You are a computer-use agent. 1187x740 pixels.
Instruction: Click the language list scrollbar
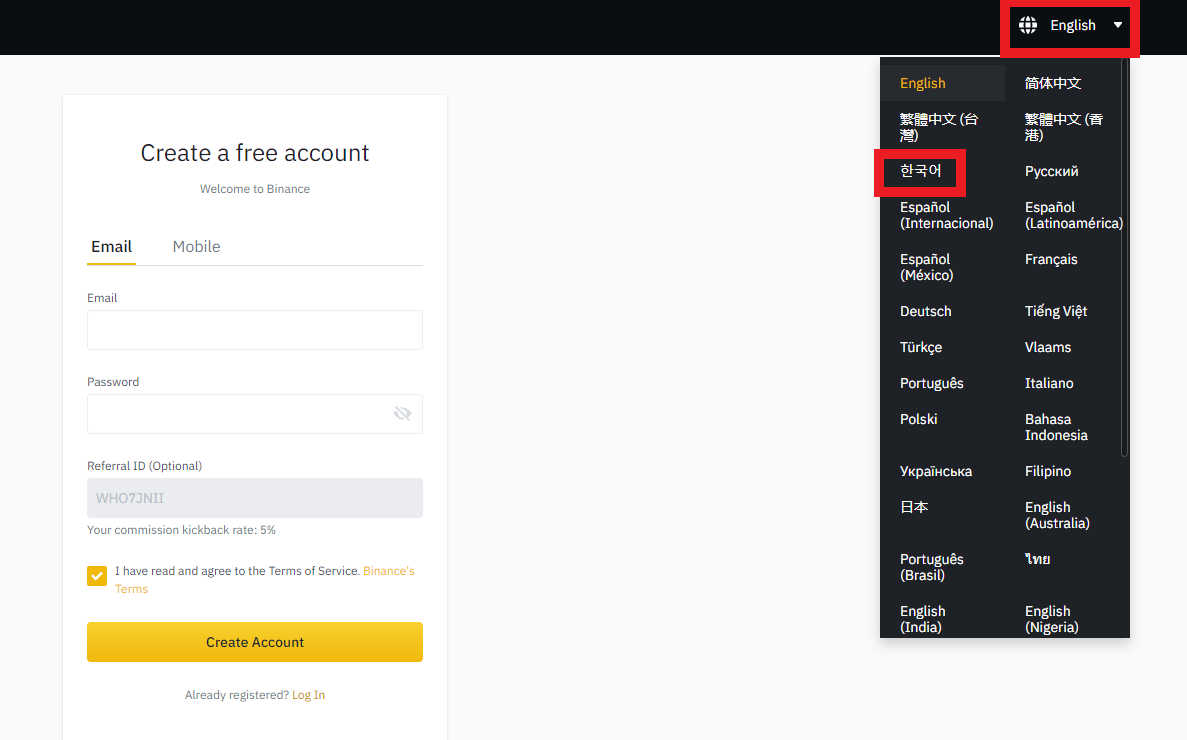point(1124,257)
